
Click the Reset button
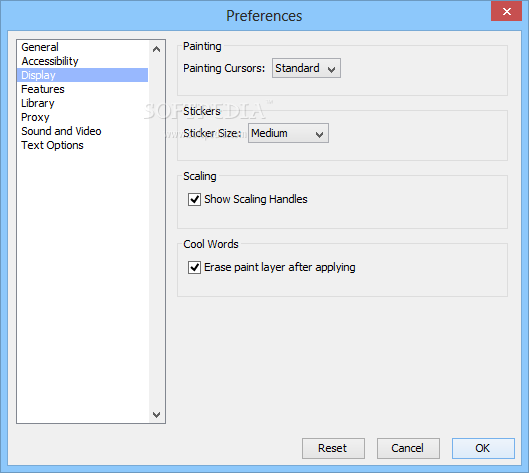pos(333,448)
